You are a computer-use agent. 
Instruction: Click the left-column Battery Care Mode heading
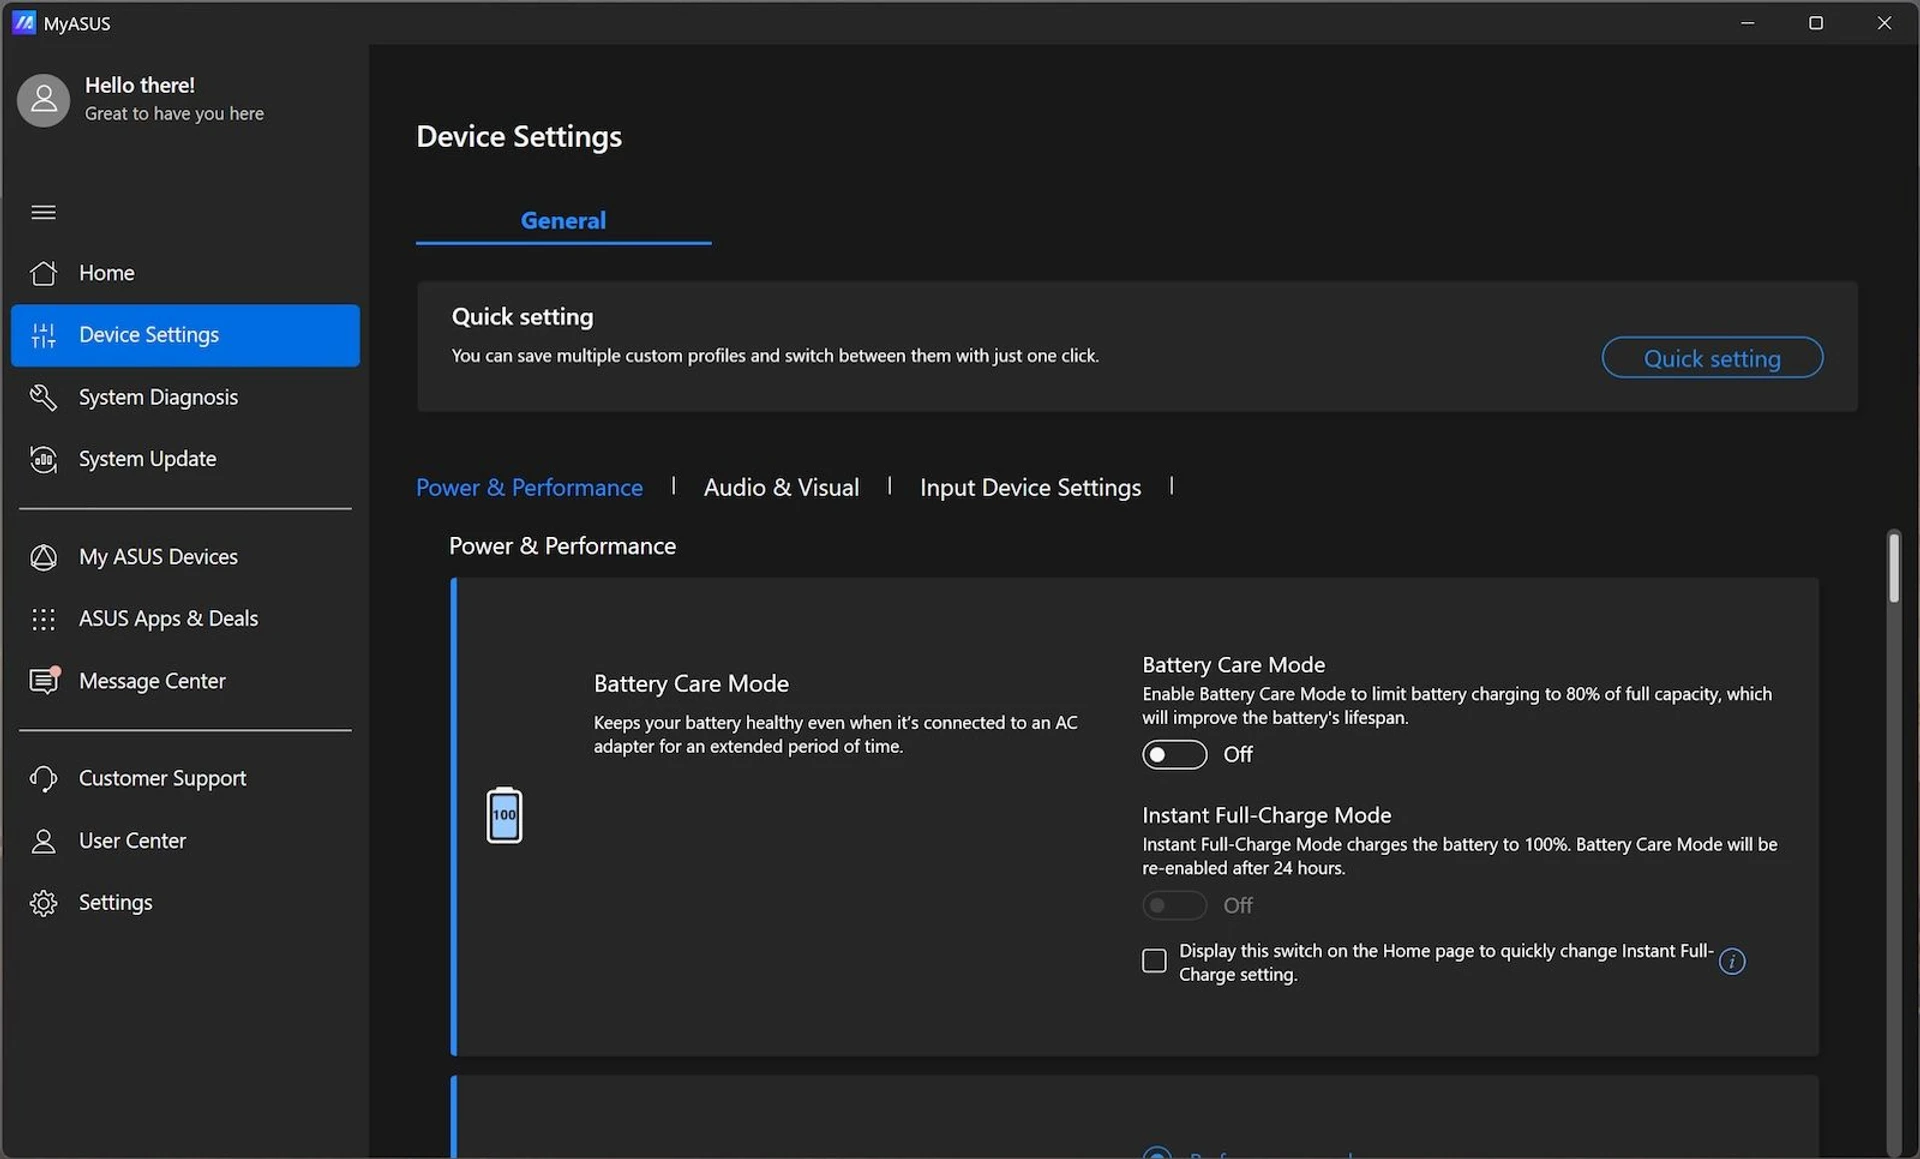click(x=691, y=684)
